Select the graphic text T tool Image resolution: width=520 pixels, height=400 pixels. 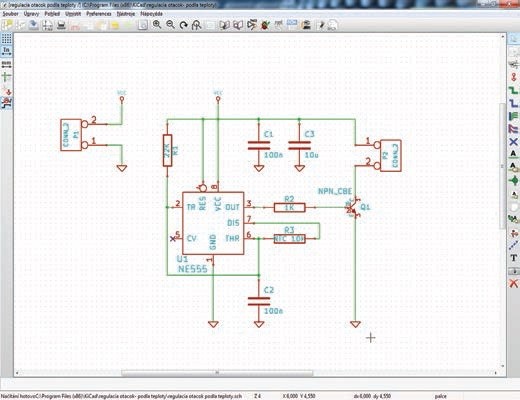[x=513, y=258]
